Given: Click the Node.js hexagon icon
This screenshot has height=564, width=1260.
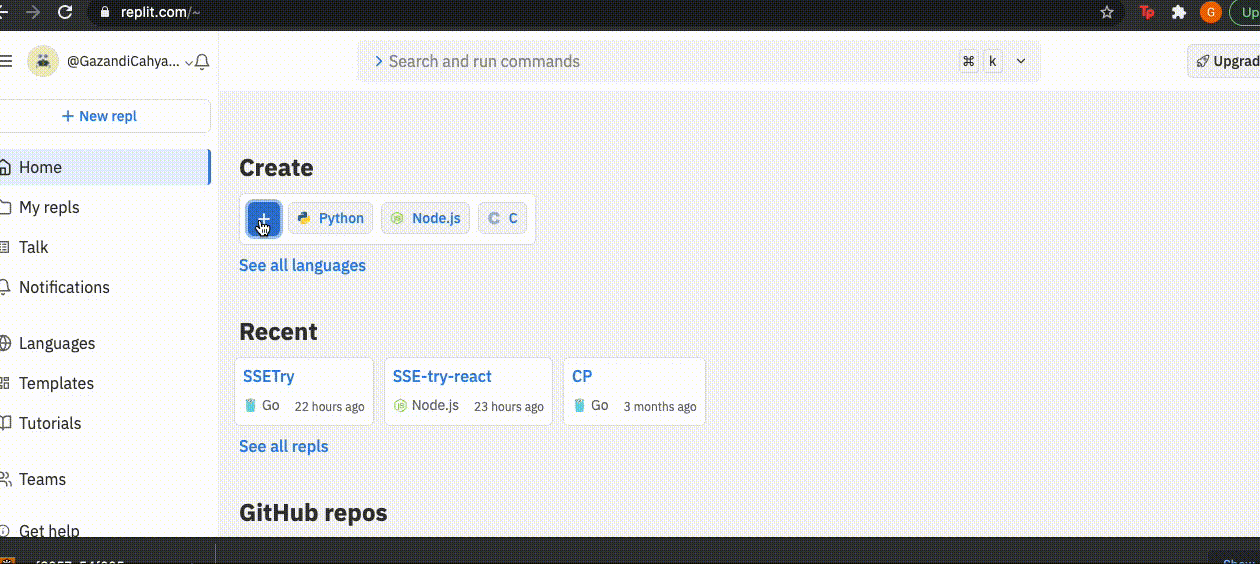Looking at the screenshot, I should click(x=397, y=218).
